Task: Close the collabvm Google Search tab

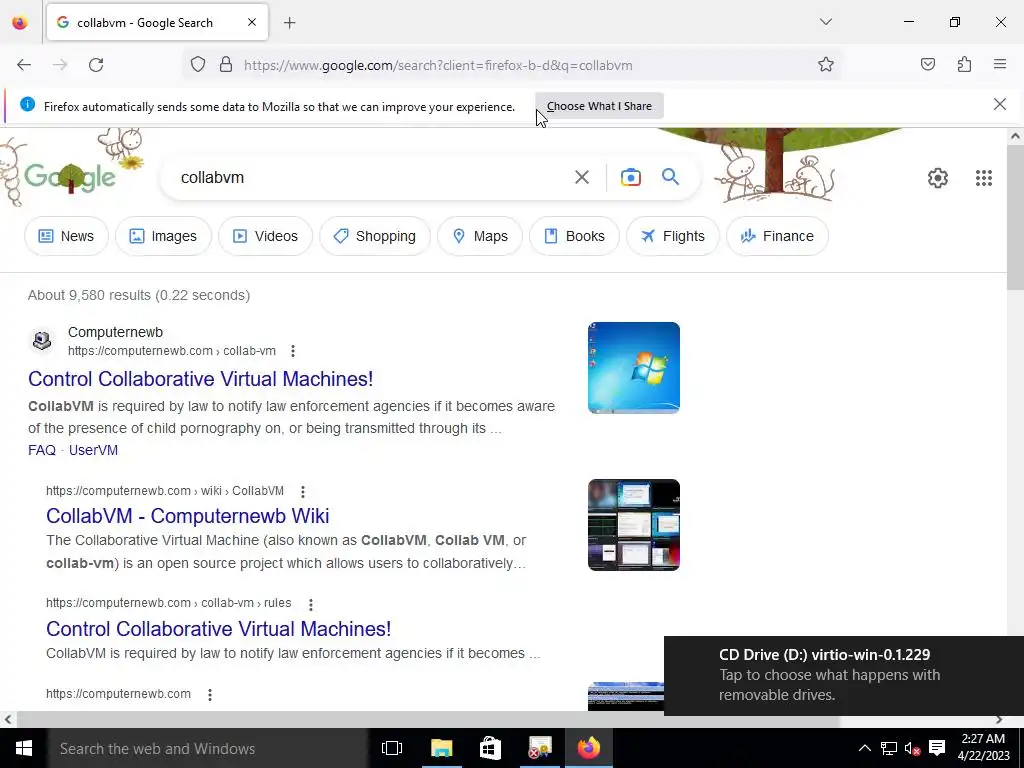Action: [x=252, y=22]
